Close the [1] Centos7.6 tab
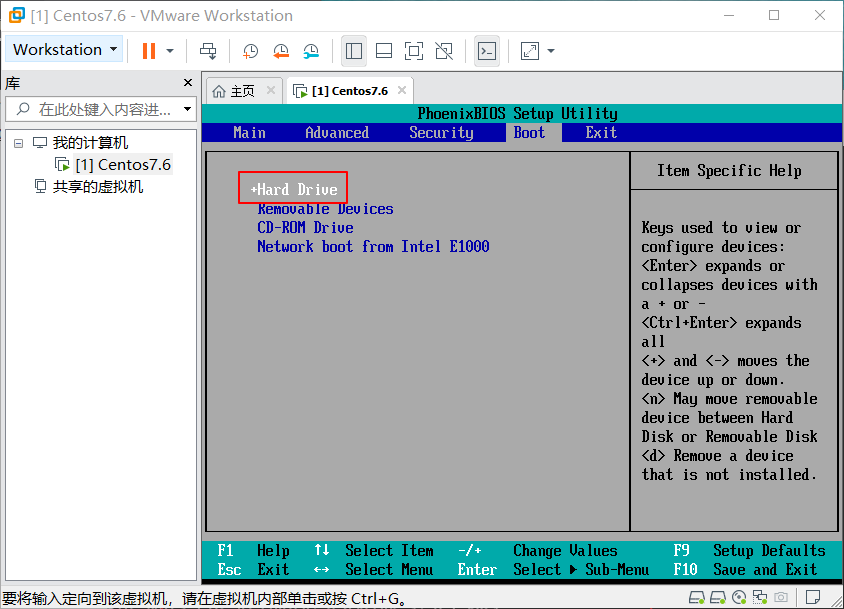Viewport: 844px width, 609px height. click(402, 90)
